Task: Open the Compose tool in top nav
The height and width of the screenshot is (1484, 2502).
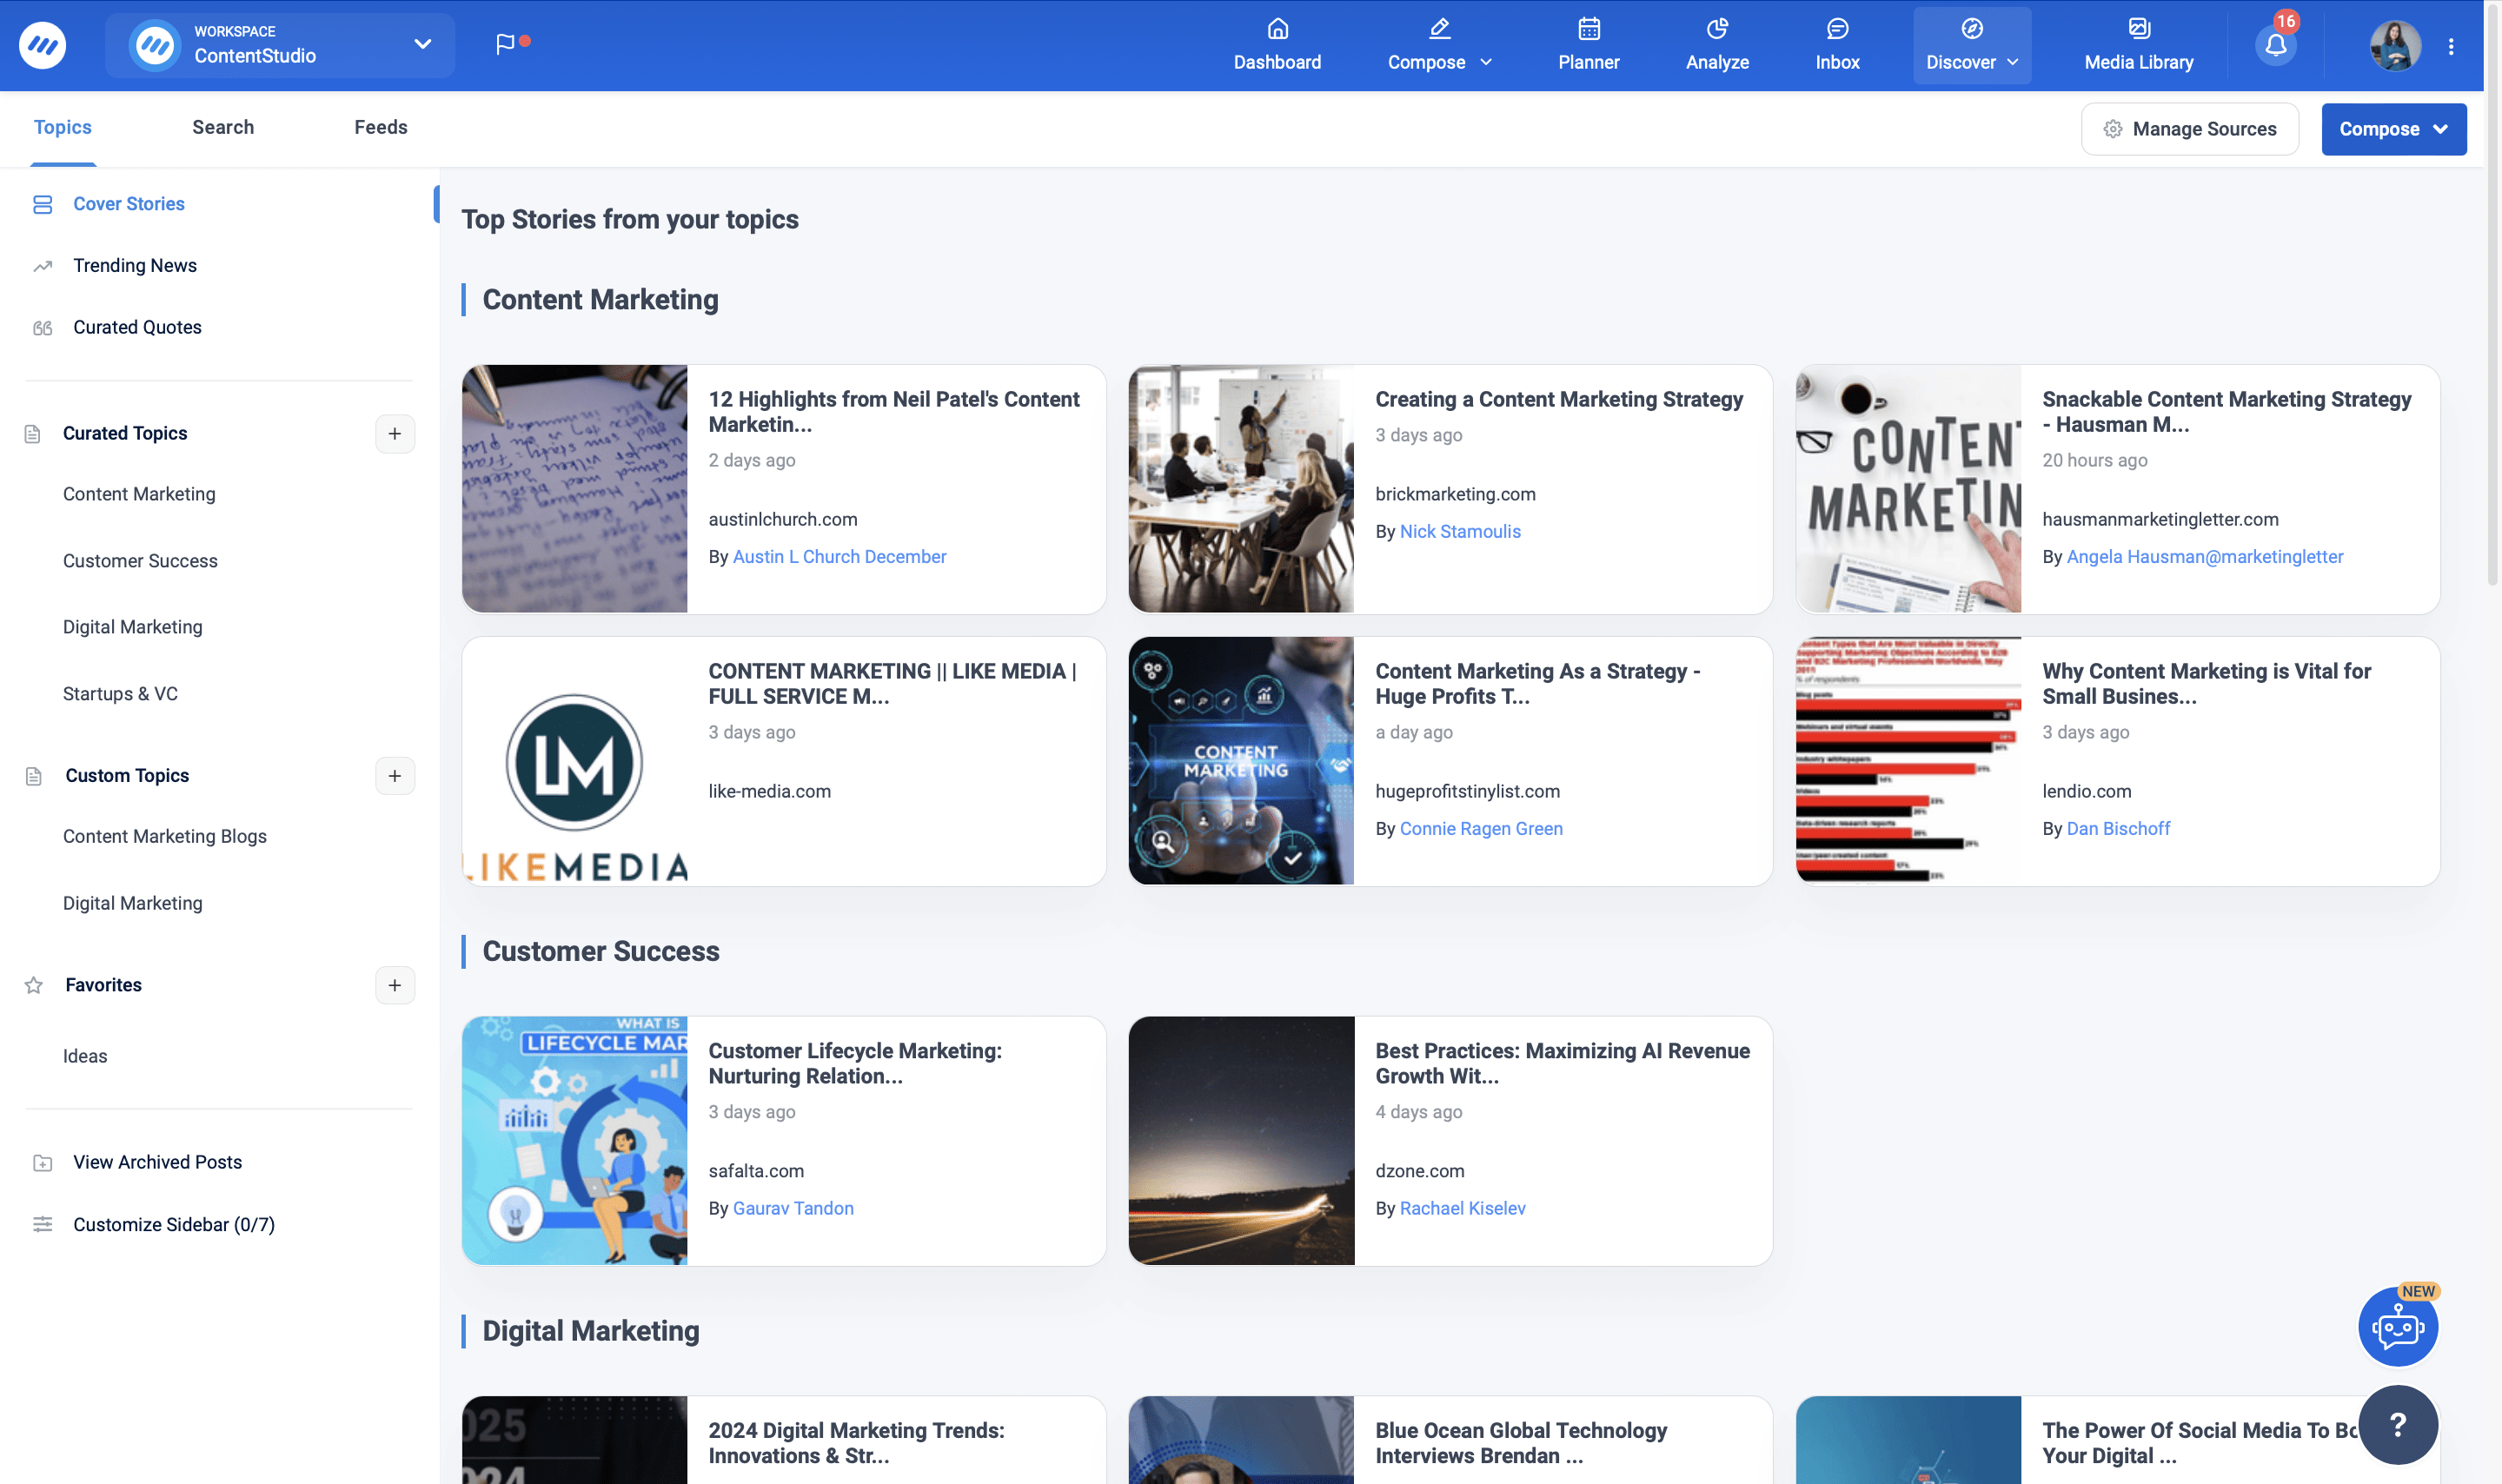Action: (x=1438, y=44)
